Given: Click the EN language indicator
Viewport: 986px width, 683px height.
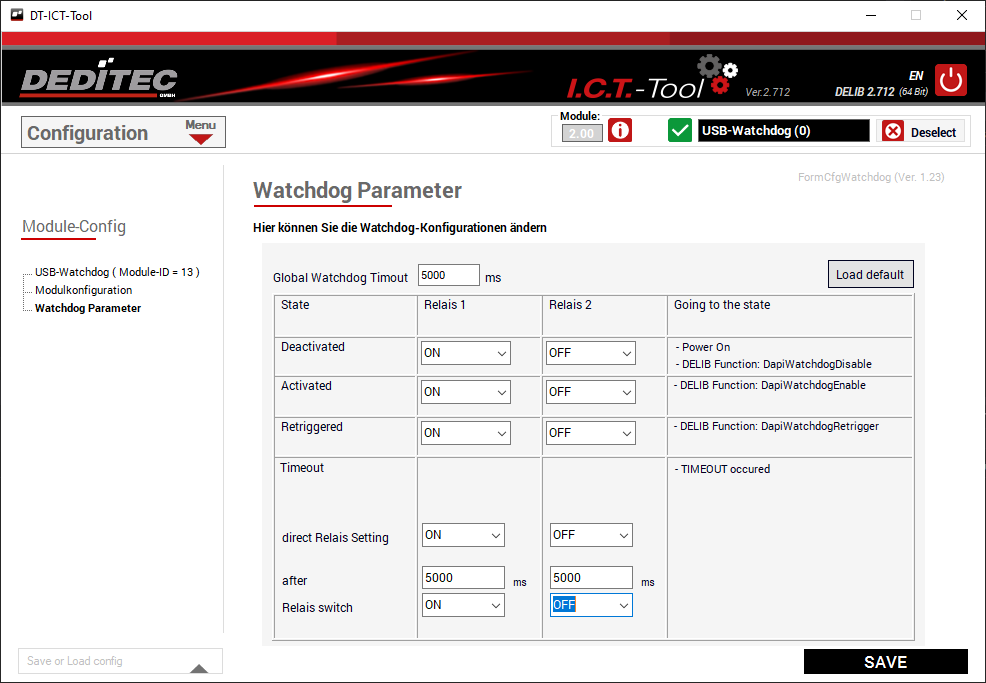Looking at the screenshot, I should (915, 76).
